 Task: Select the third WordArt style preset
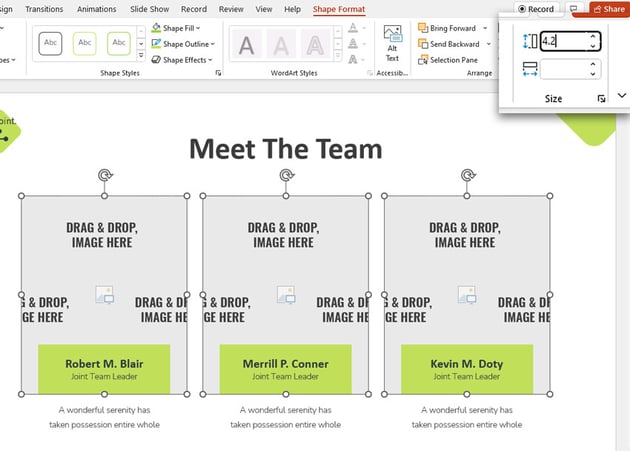[x=316, y=44]
